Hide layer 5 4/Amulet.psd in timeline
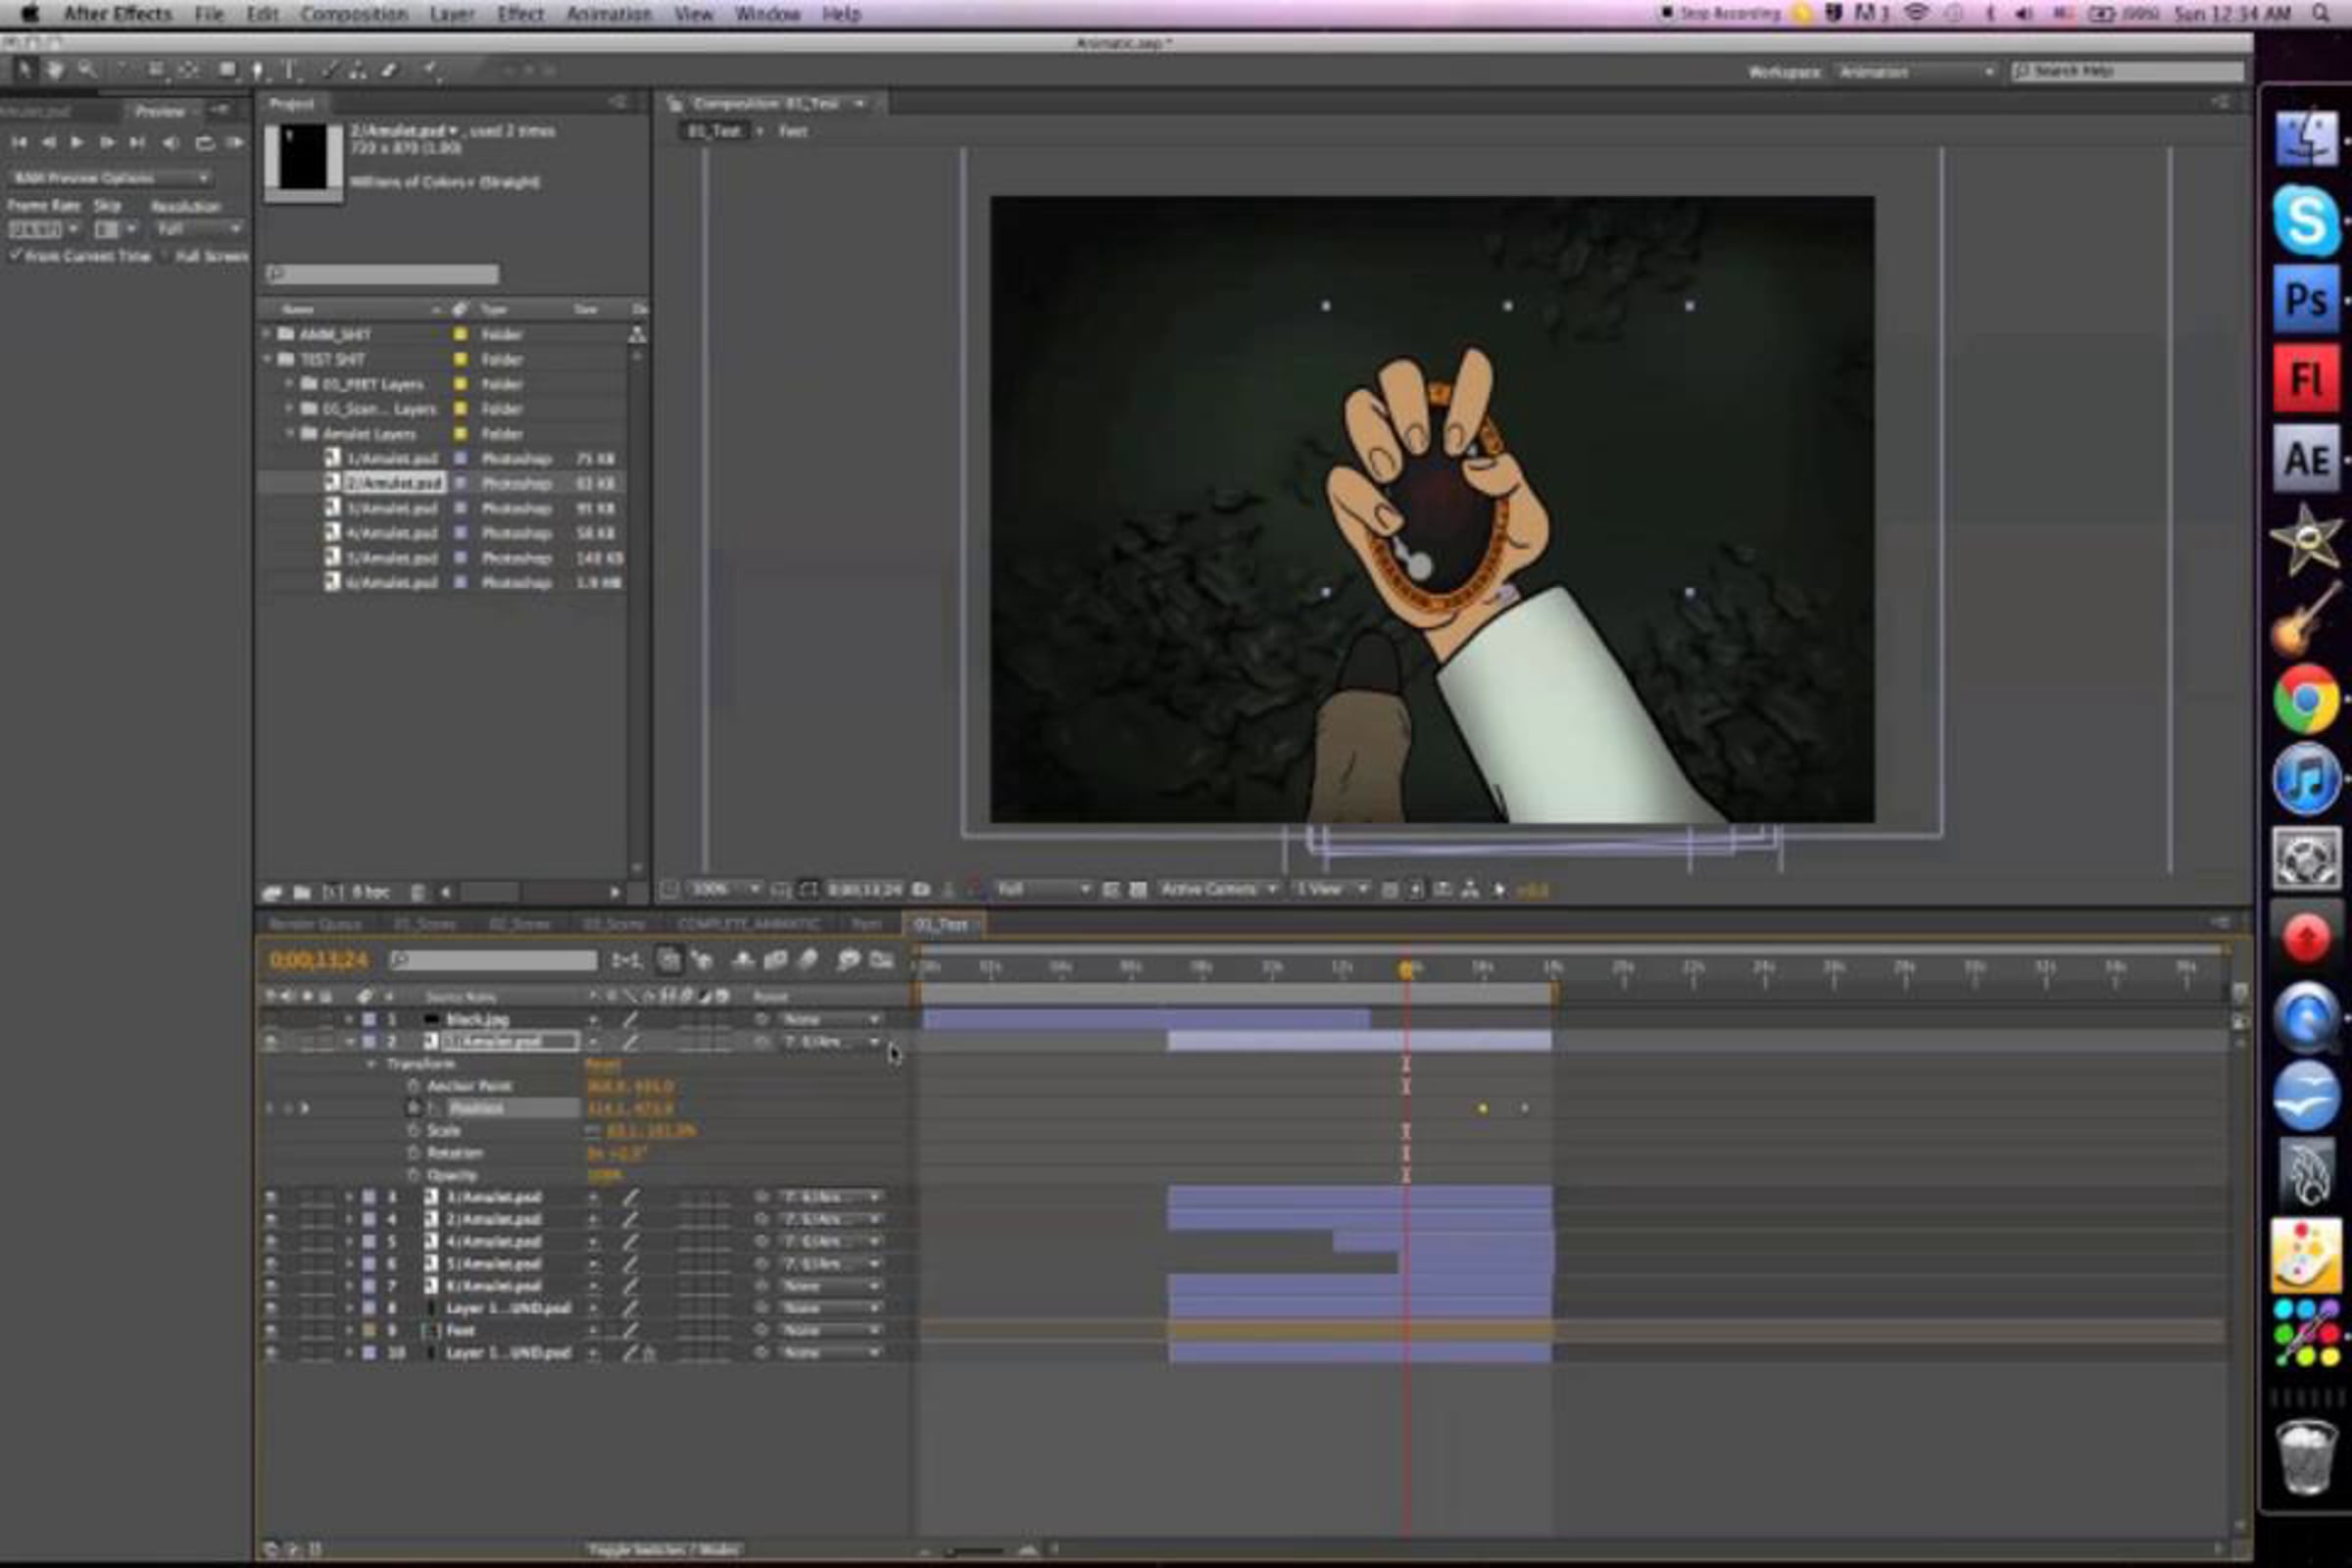 270,1242
